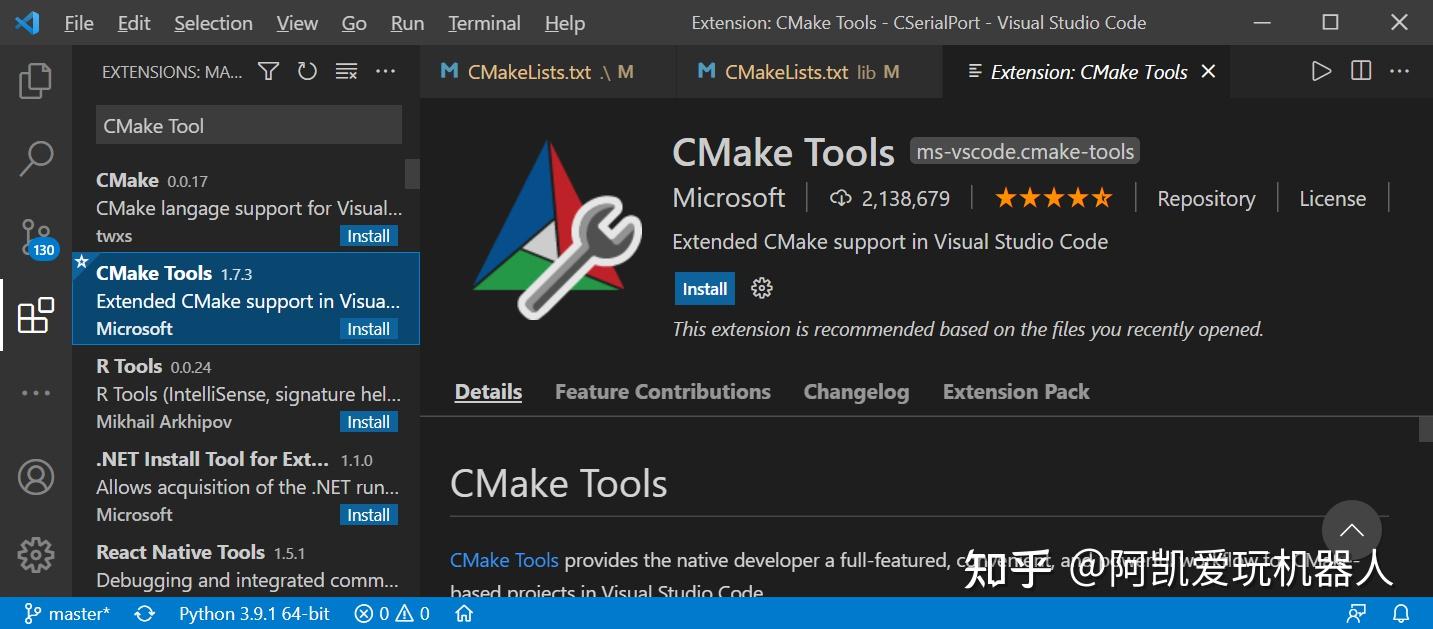Screen dimensions: 1433x629
Task: Open the Extensions panel More Actions menu
Action: coord(386,71)
